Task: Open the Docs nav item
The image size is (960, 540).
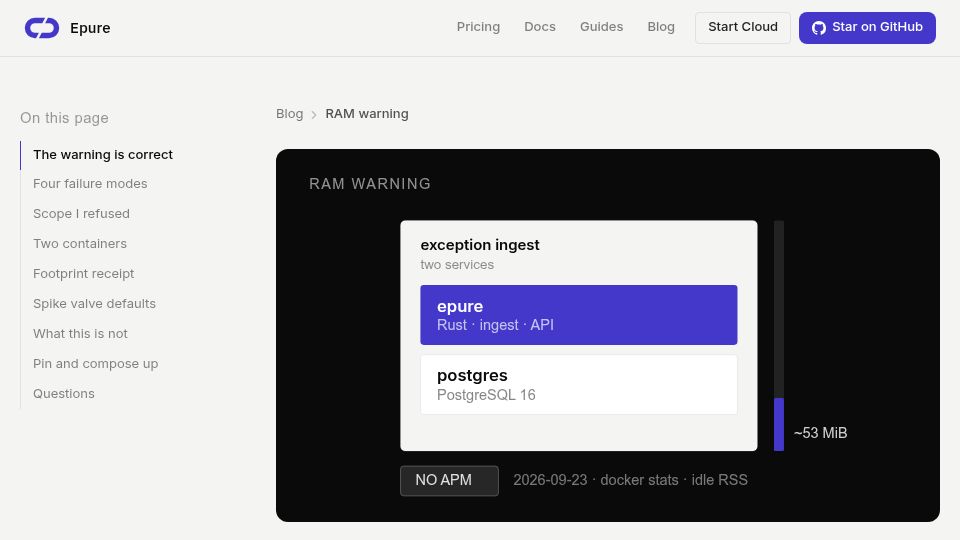Action: coord(540,27)
